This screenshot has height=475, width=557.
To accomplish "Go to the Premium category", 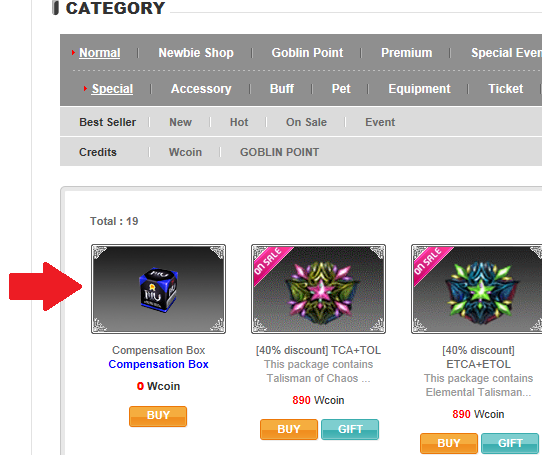I will (407, 53).
